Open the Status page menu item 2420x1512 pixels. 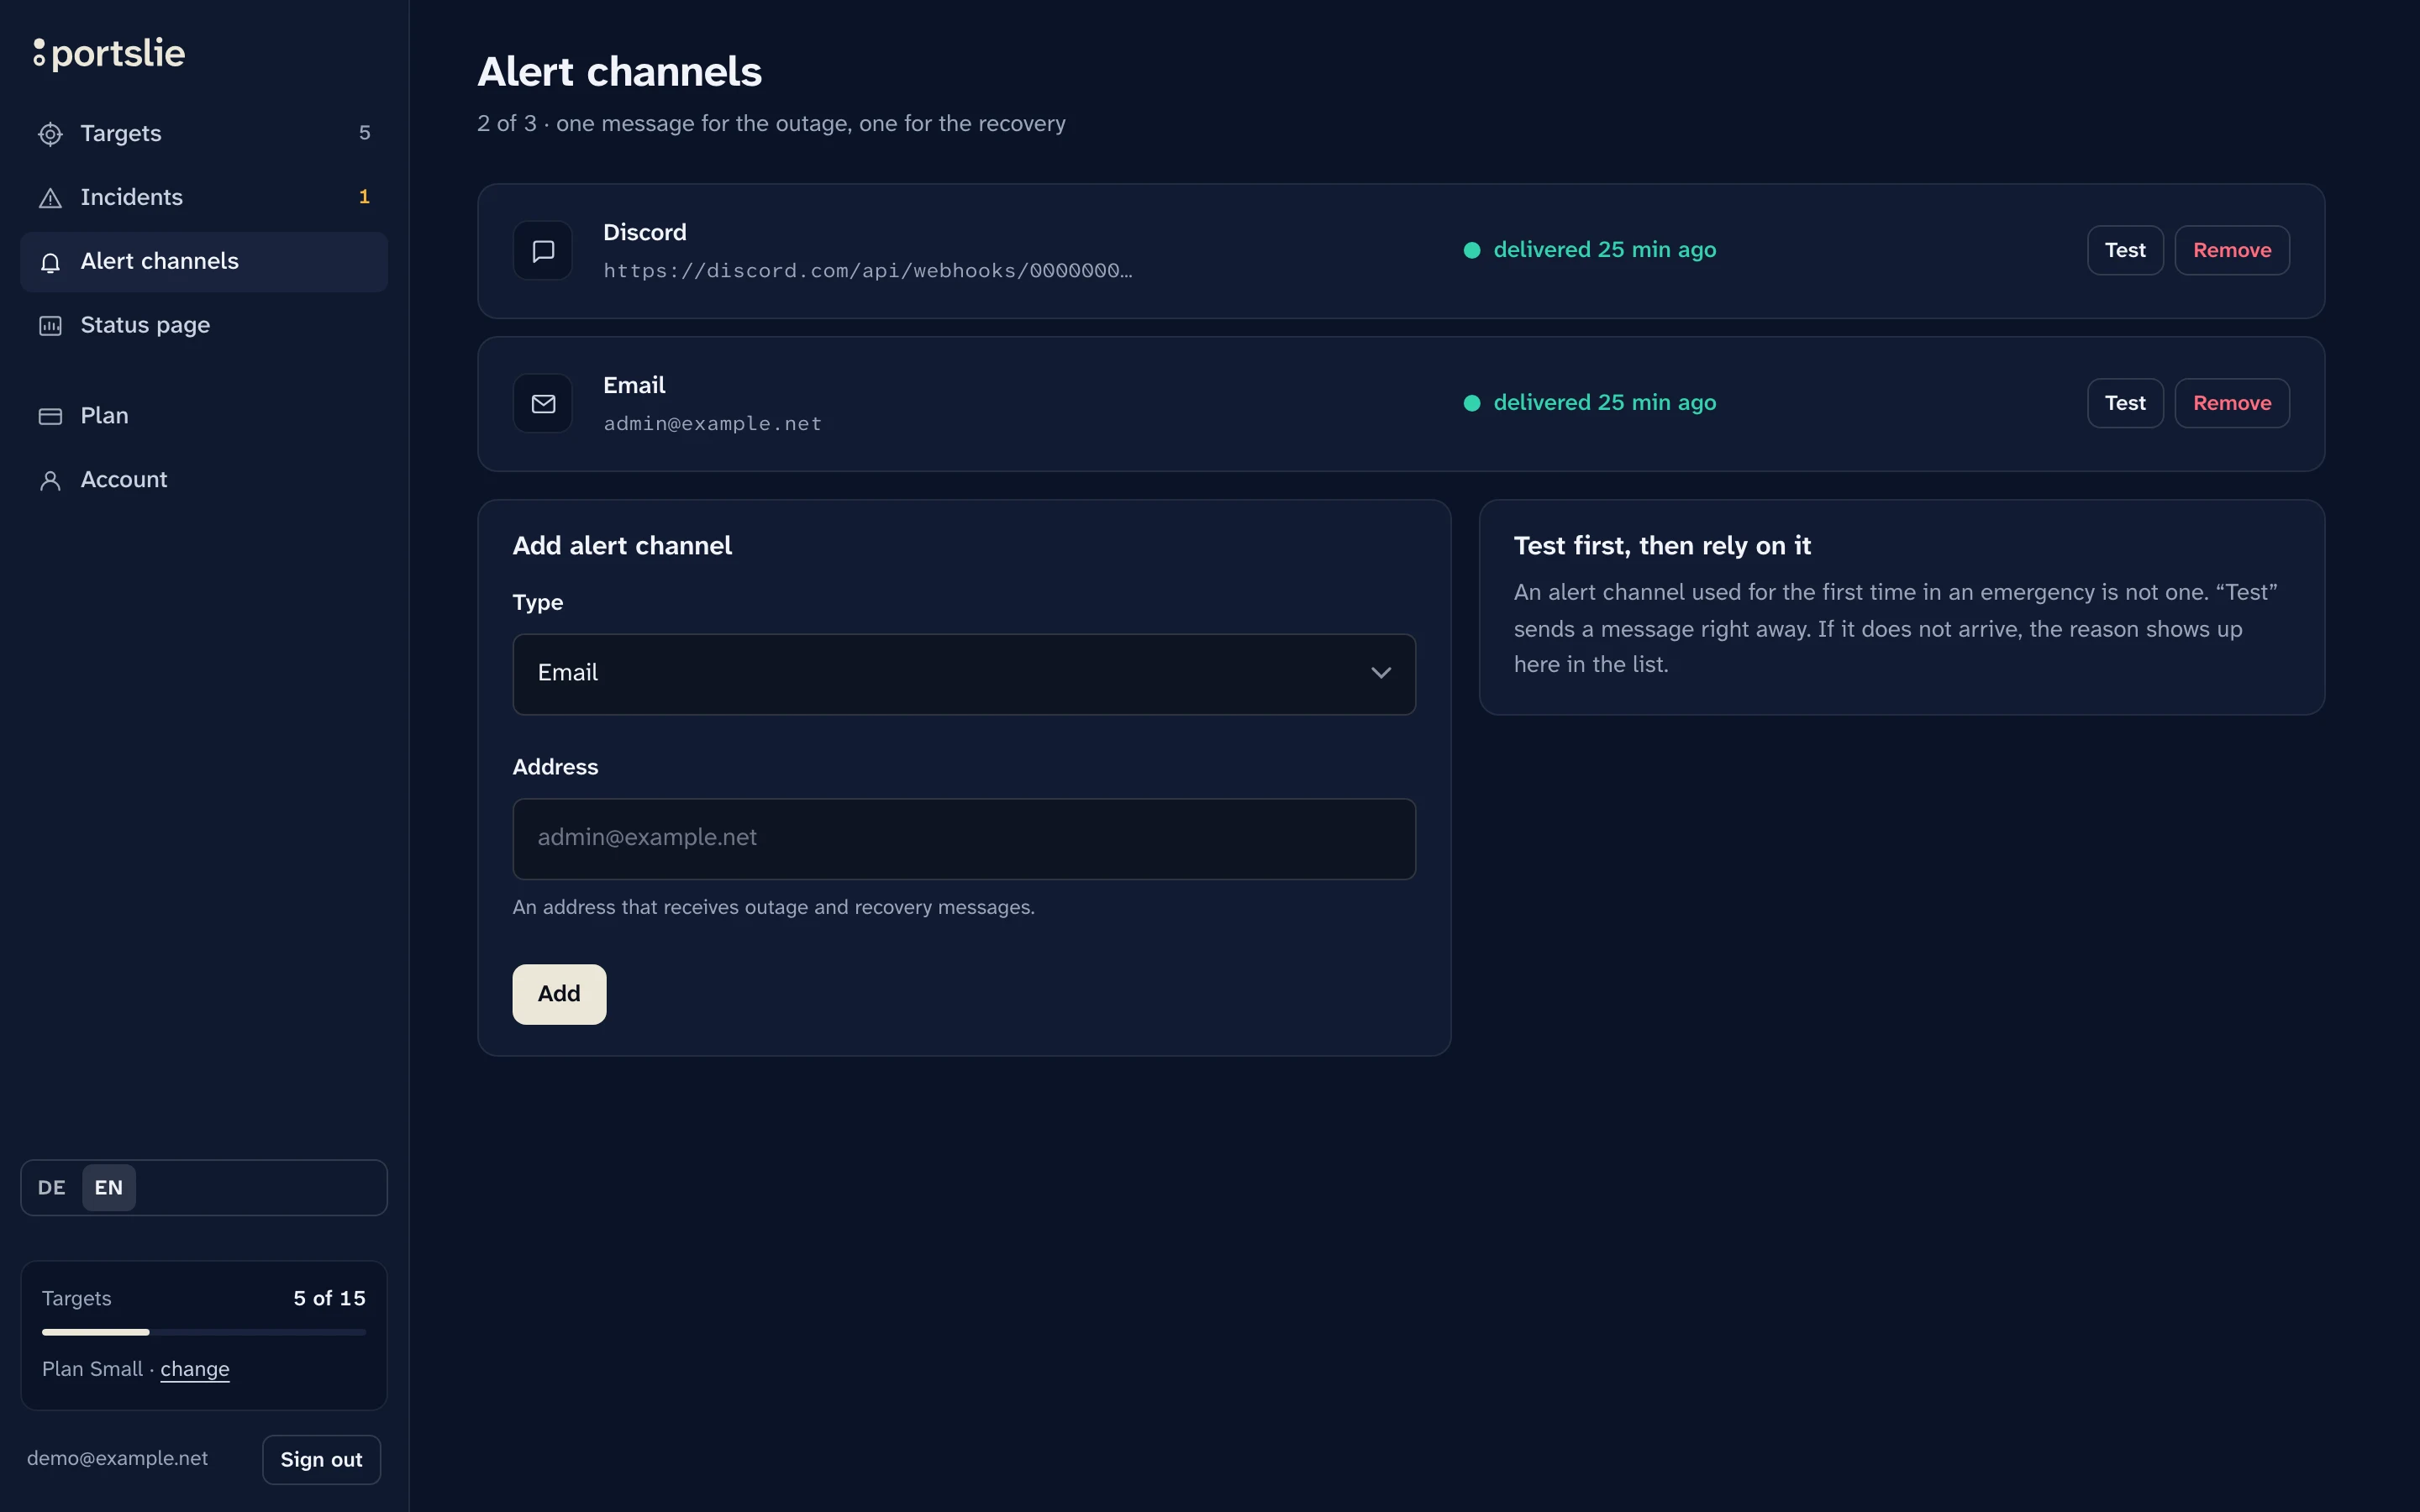204,326
